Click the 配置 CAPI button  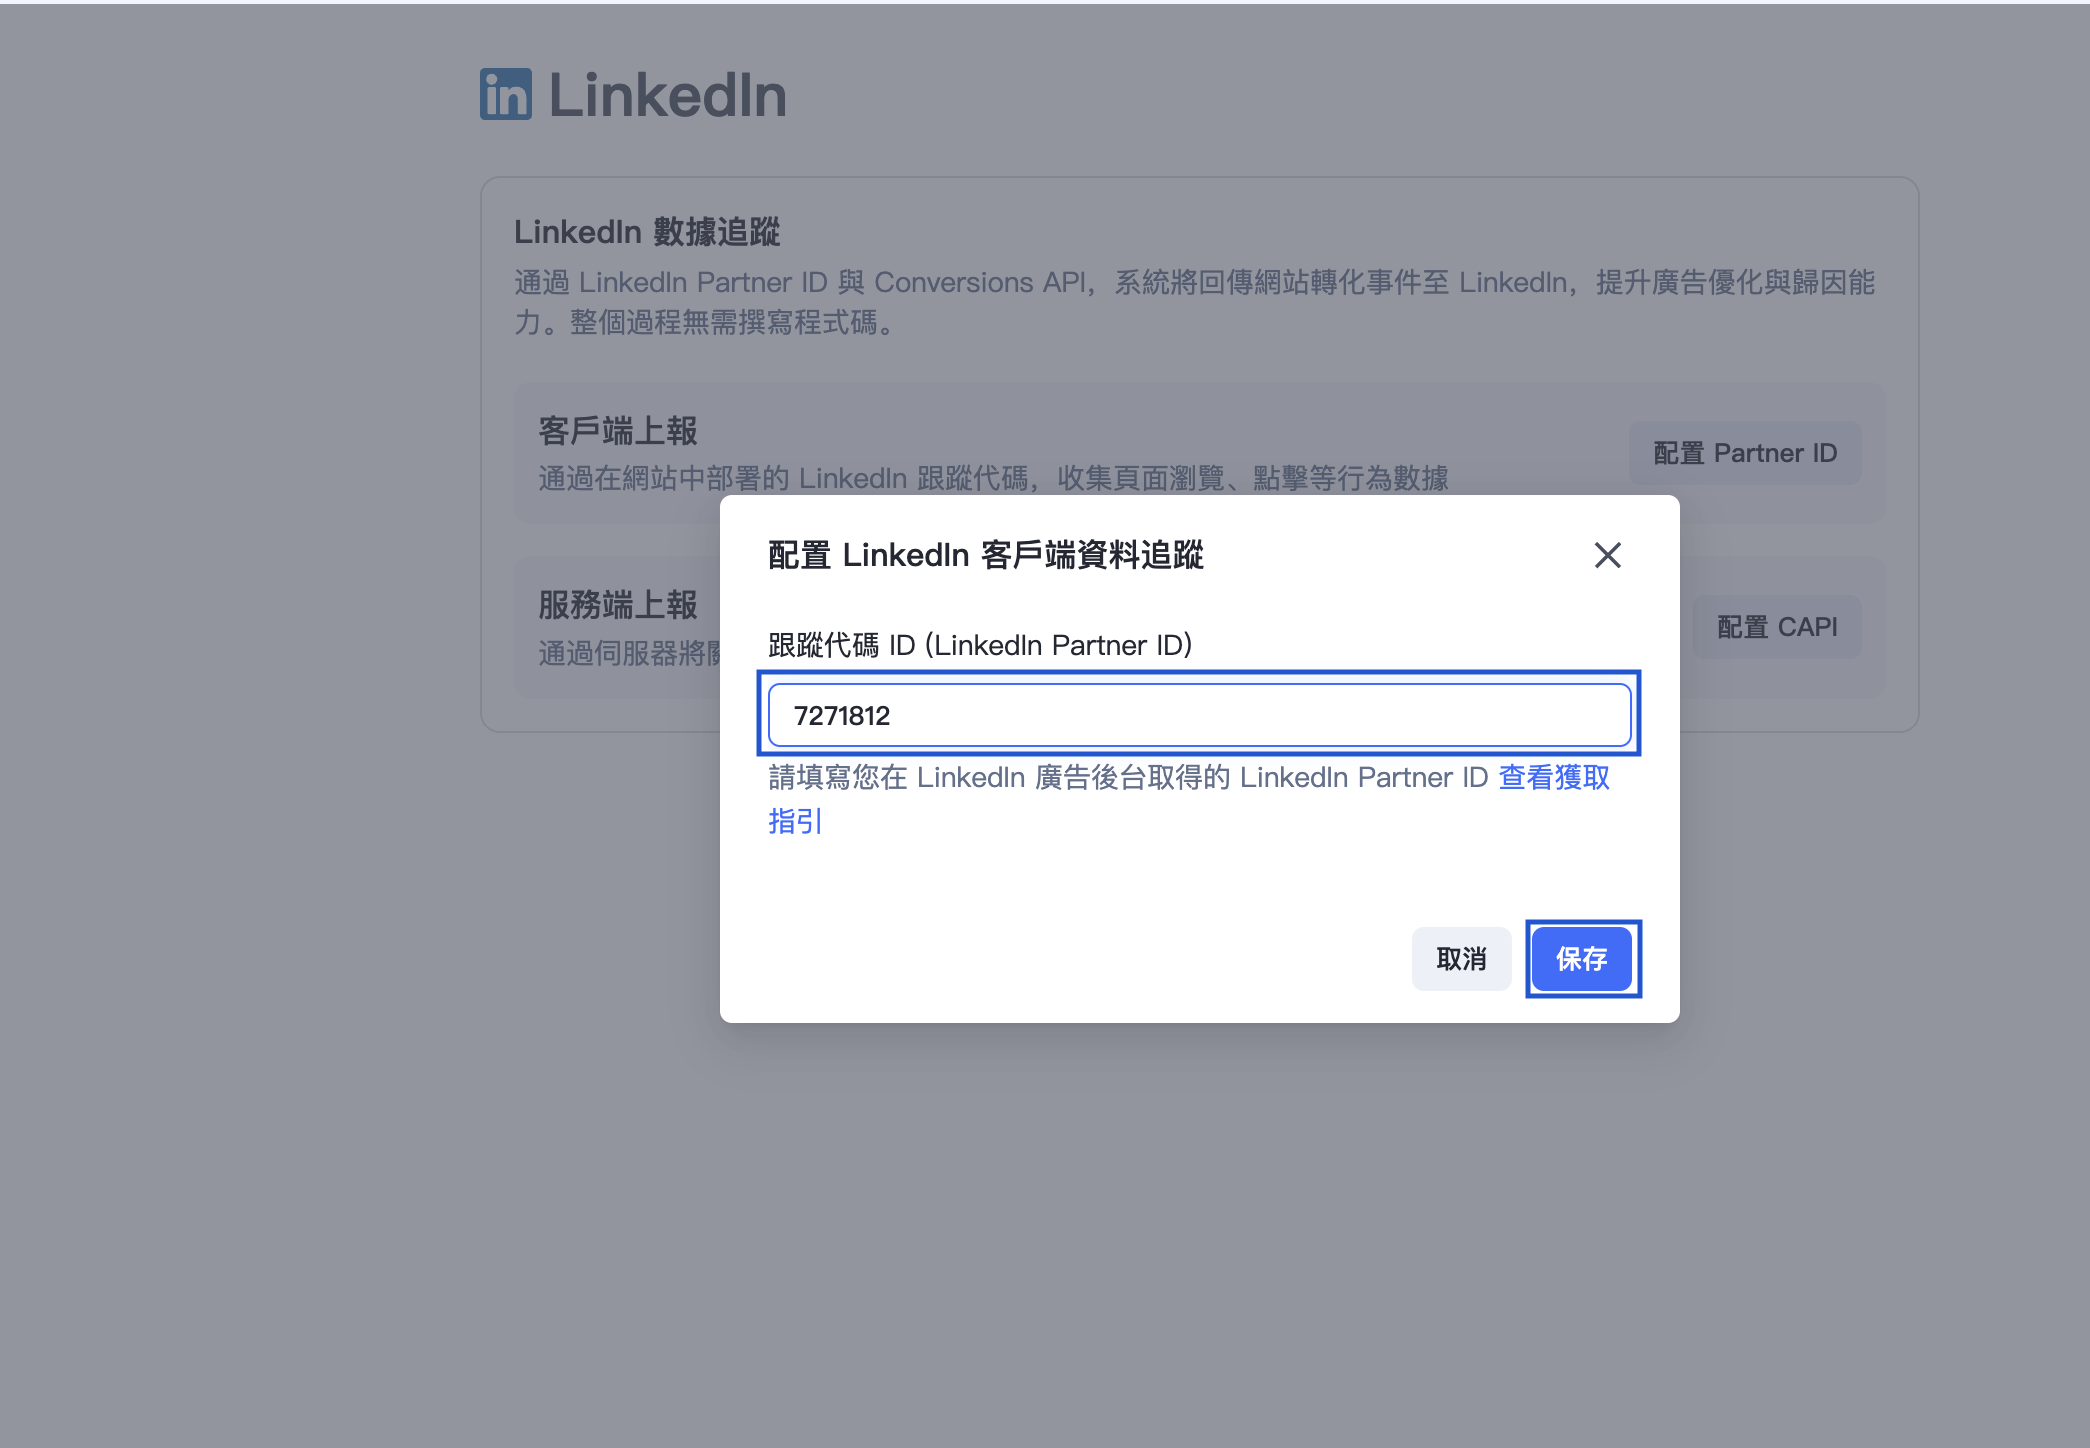point(1777,627)
